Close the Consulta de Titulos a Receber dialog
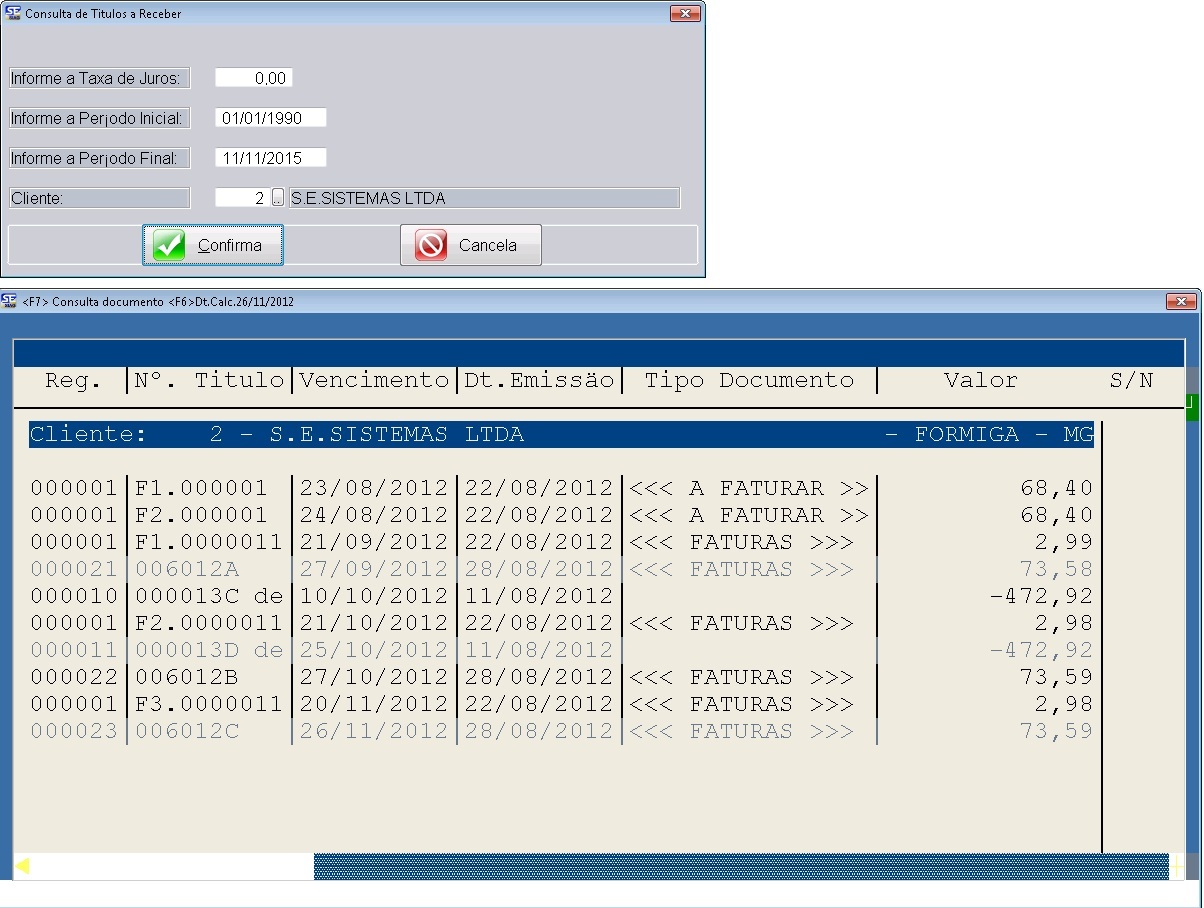 coord(684,14)
